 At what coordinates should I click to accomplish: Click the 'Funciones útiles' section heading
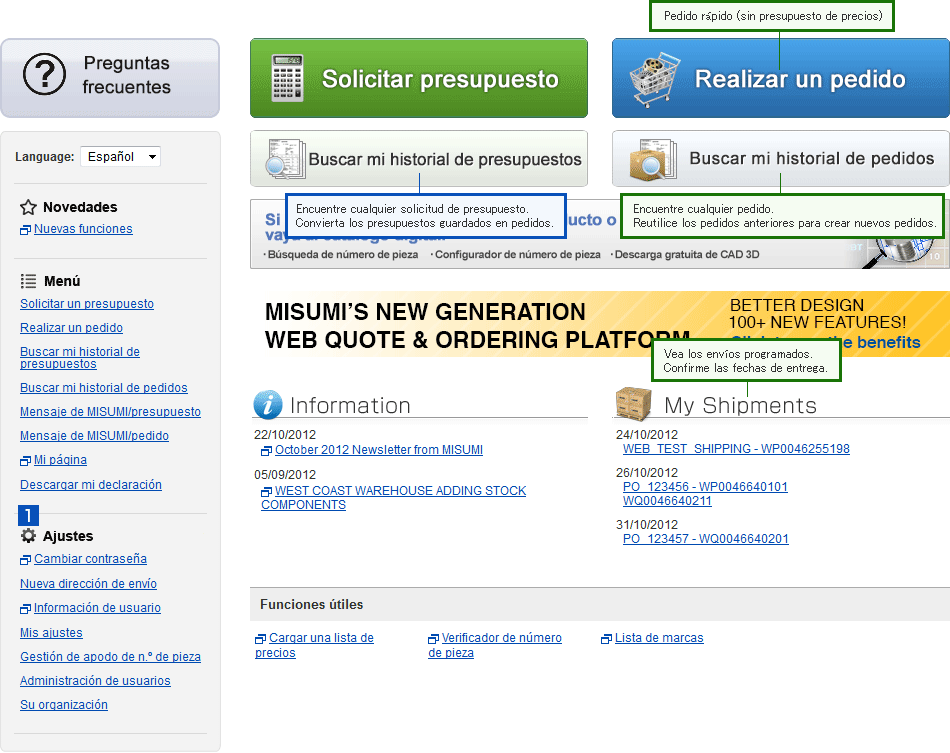311,604
